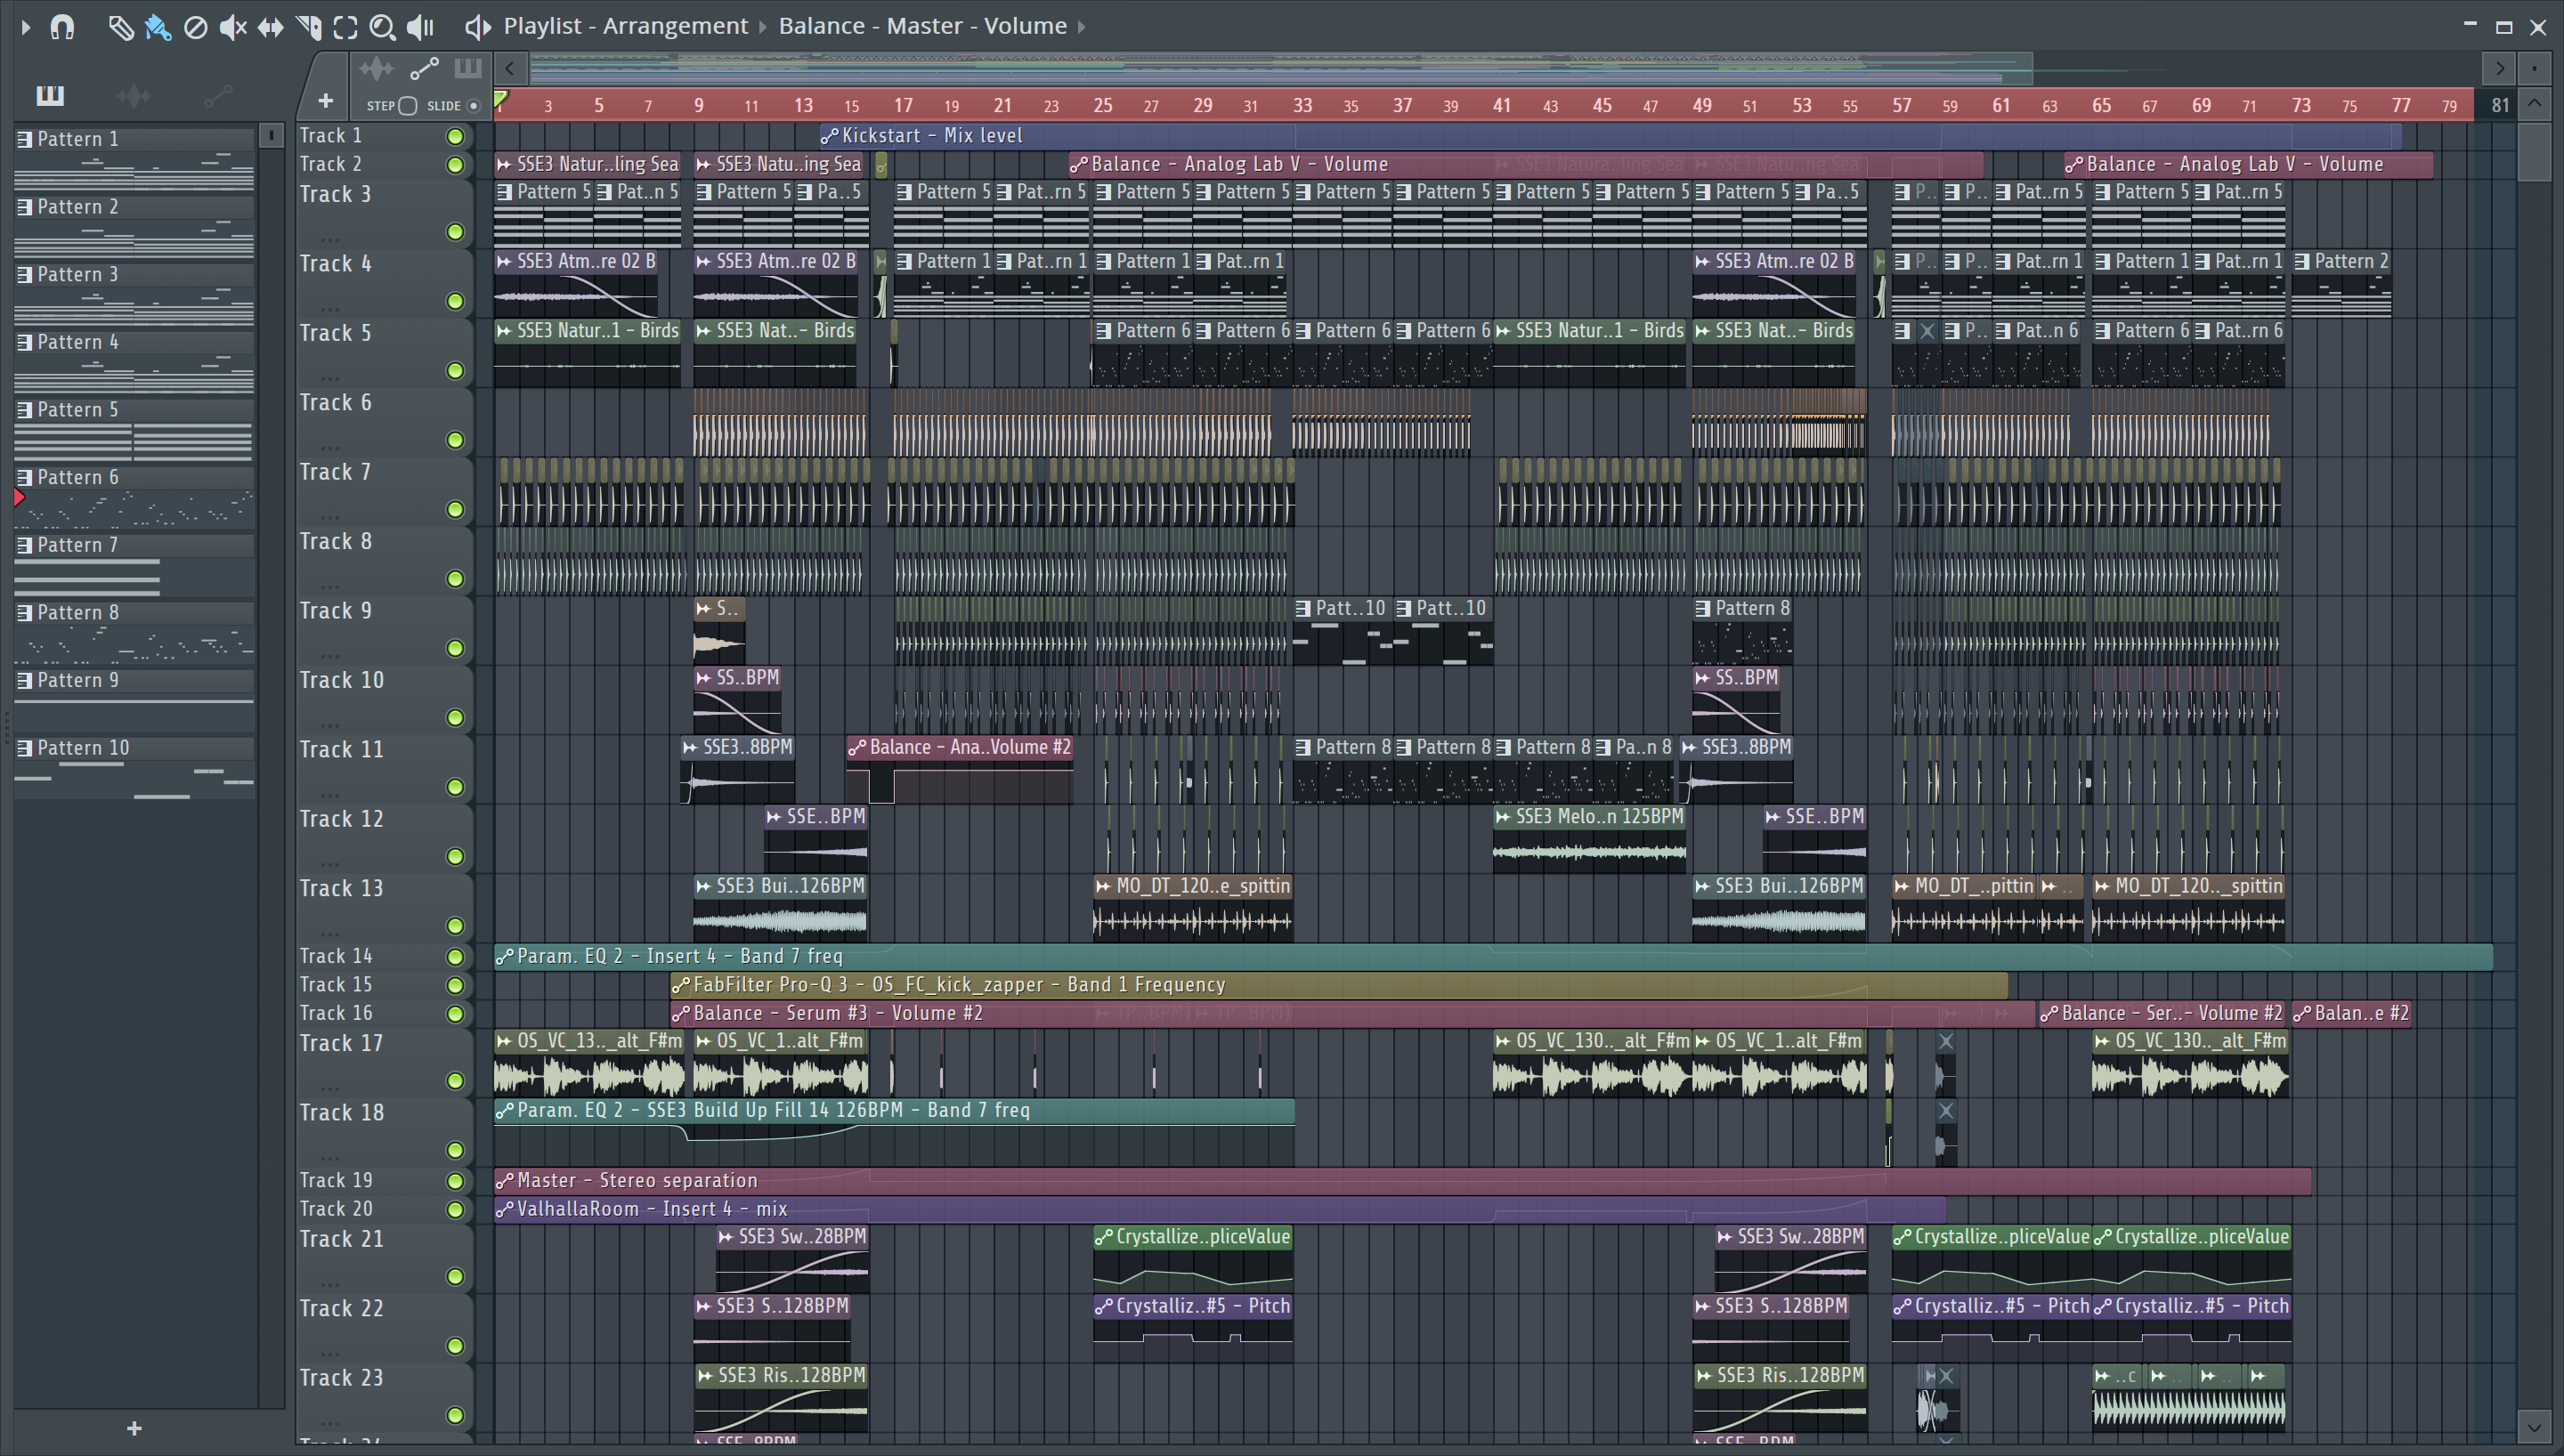Select Kickstart - Mix level automation clip

pyautogui.click(x=1610, y=136)
